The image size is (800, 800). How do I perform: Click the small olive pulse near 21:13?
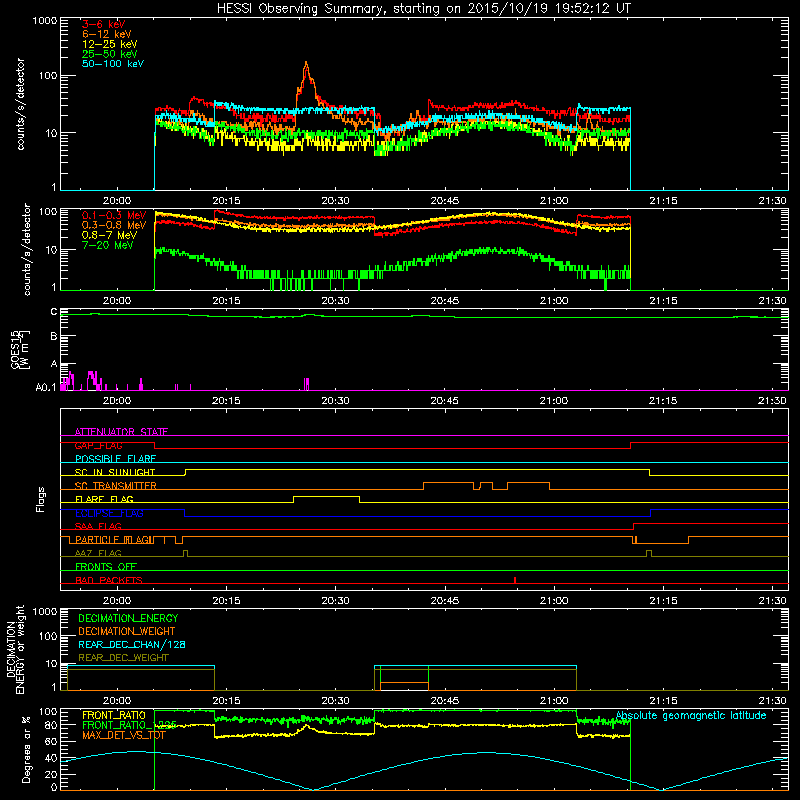648,553
